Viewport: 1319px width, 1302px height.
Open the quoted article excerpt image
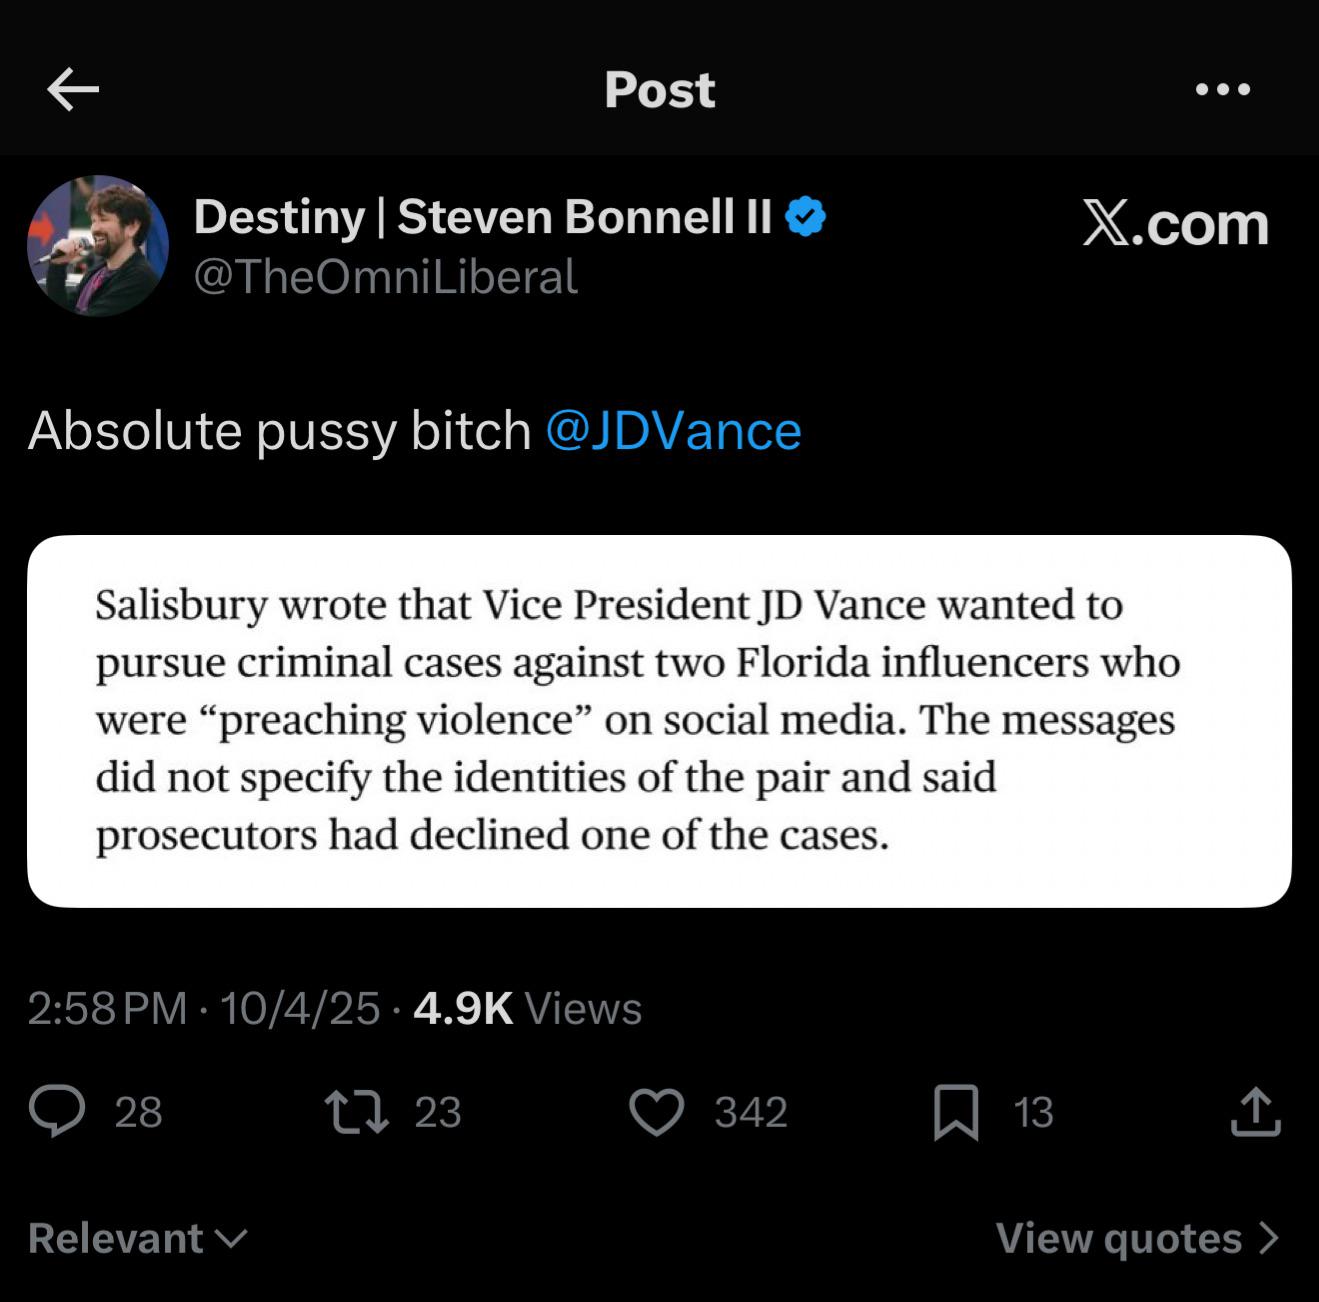tap(659, 721)
